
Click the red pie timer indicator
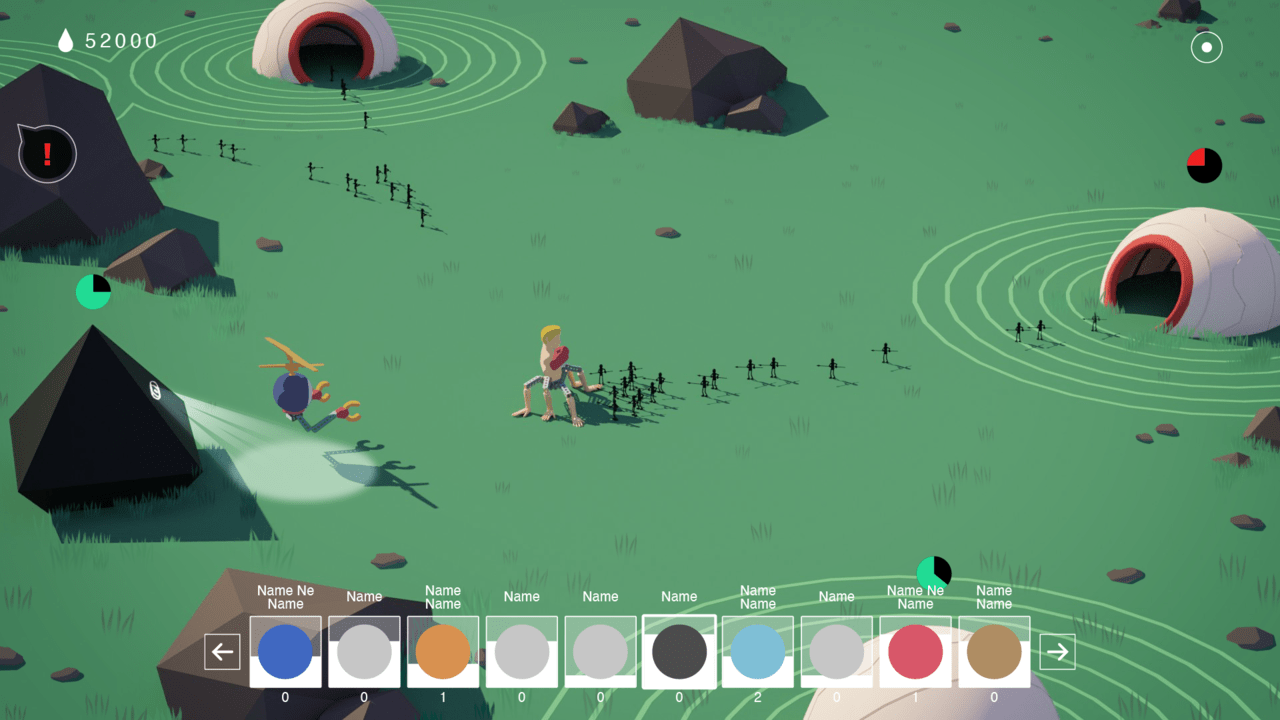[x=1204, y=165]
